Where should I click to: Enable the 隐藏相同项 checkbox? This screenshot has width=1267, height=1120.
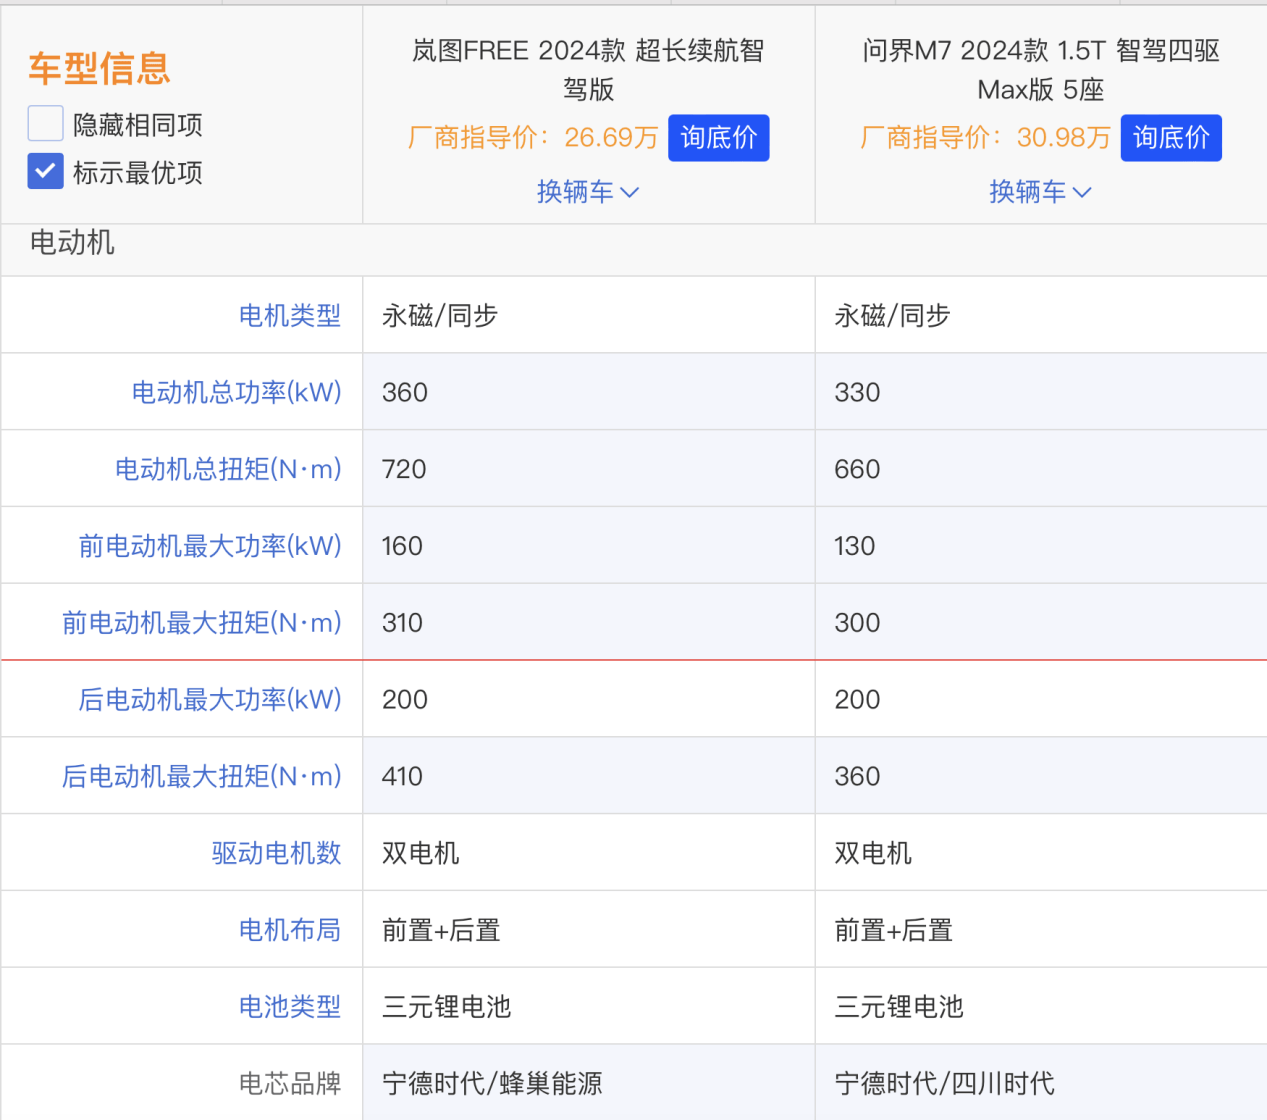(46, 124)
